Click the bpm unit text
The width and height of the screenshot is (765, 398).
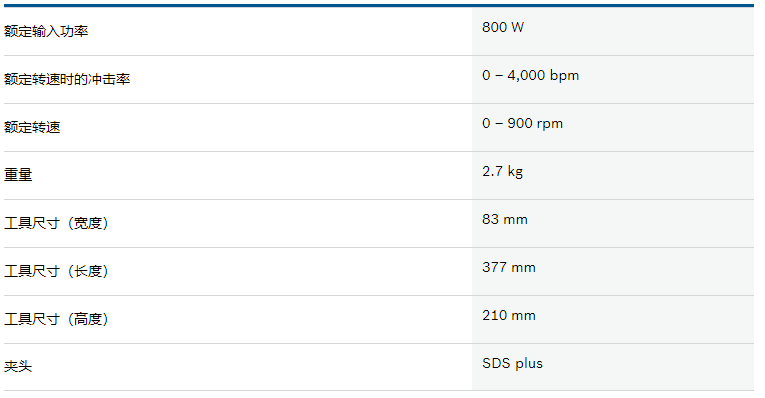[x=564, y=76]
